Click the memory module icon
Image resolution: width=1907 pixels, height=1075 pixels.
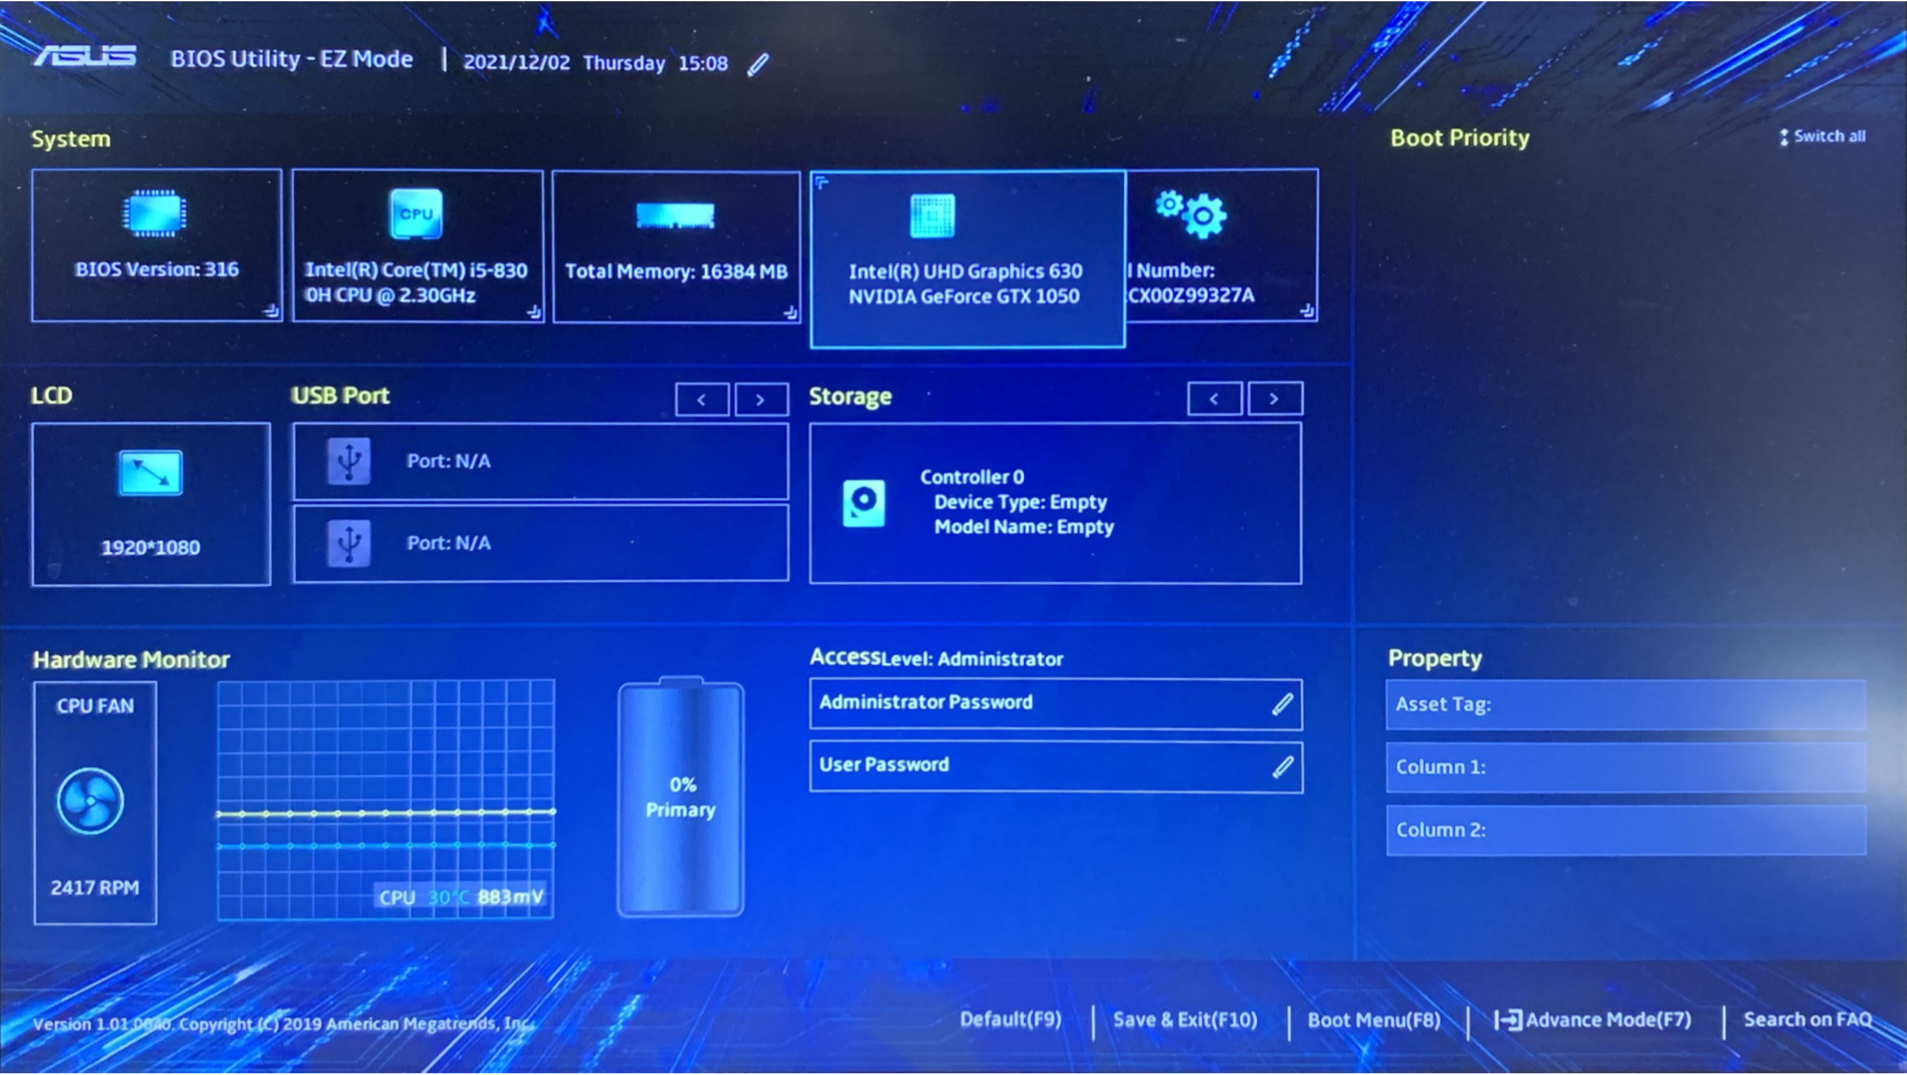(675, 216)
